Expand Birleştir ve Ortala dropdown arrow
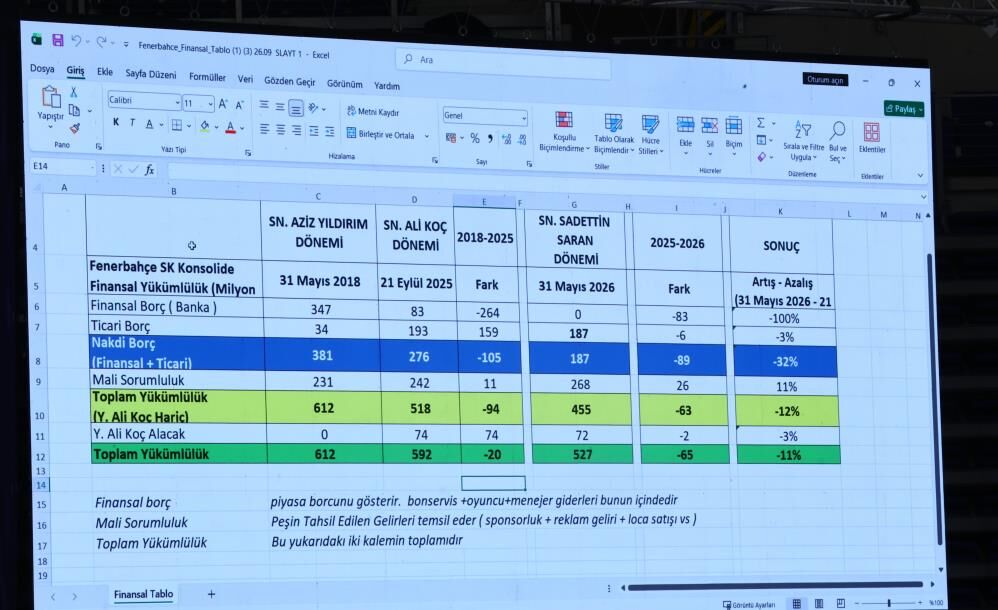 point(426,136)
